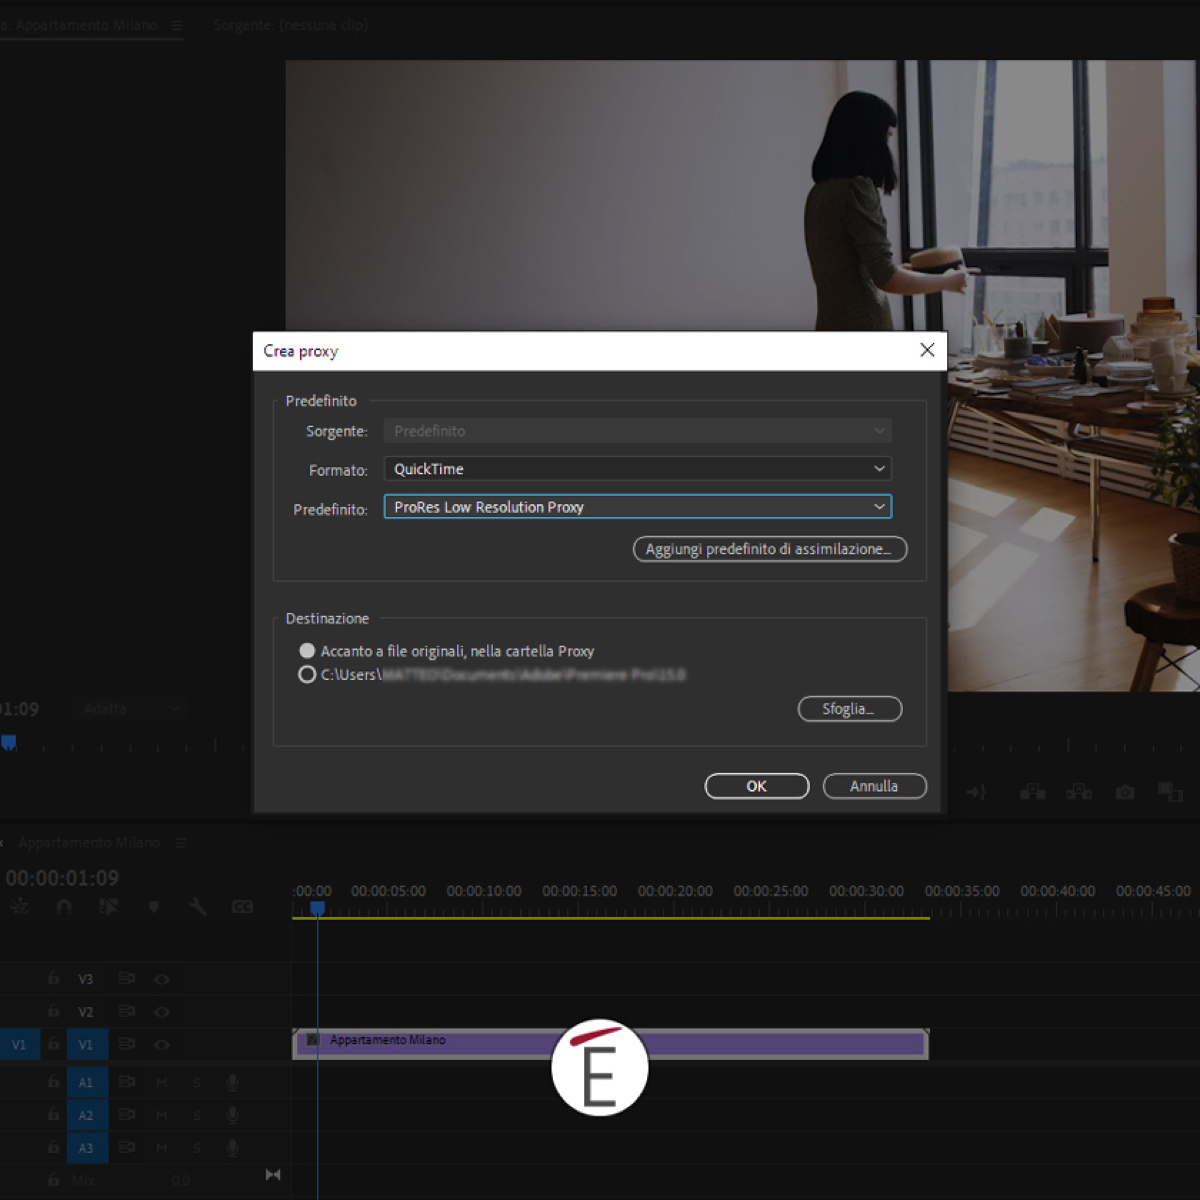Click the Lift icon in Program monitor
1200x1200 pixels.
[x=1033, y=792]
